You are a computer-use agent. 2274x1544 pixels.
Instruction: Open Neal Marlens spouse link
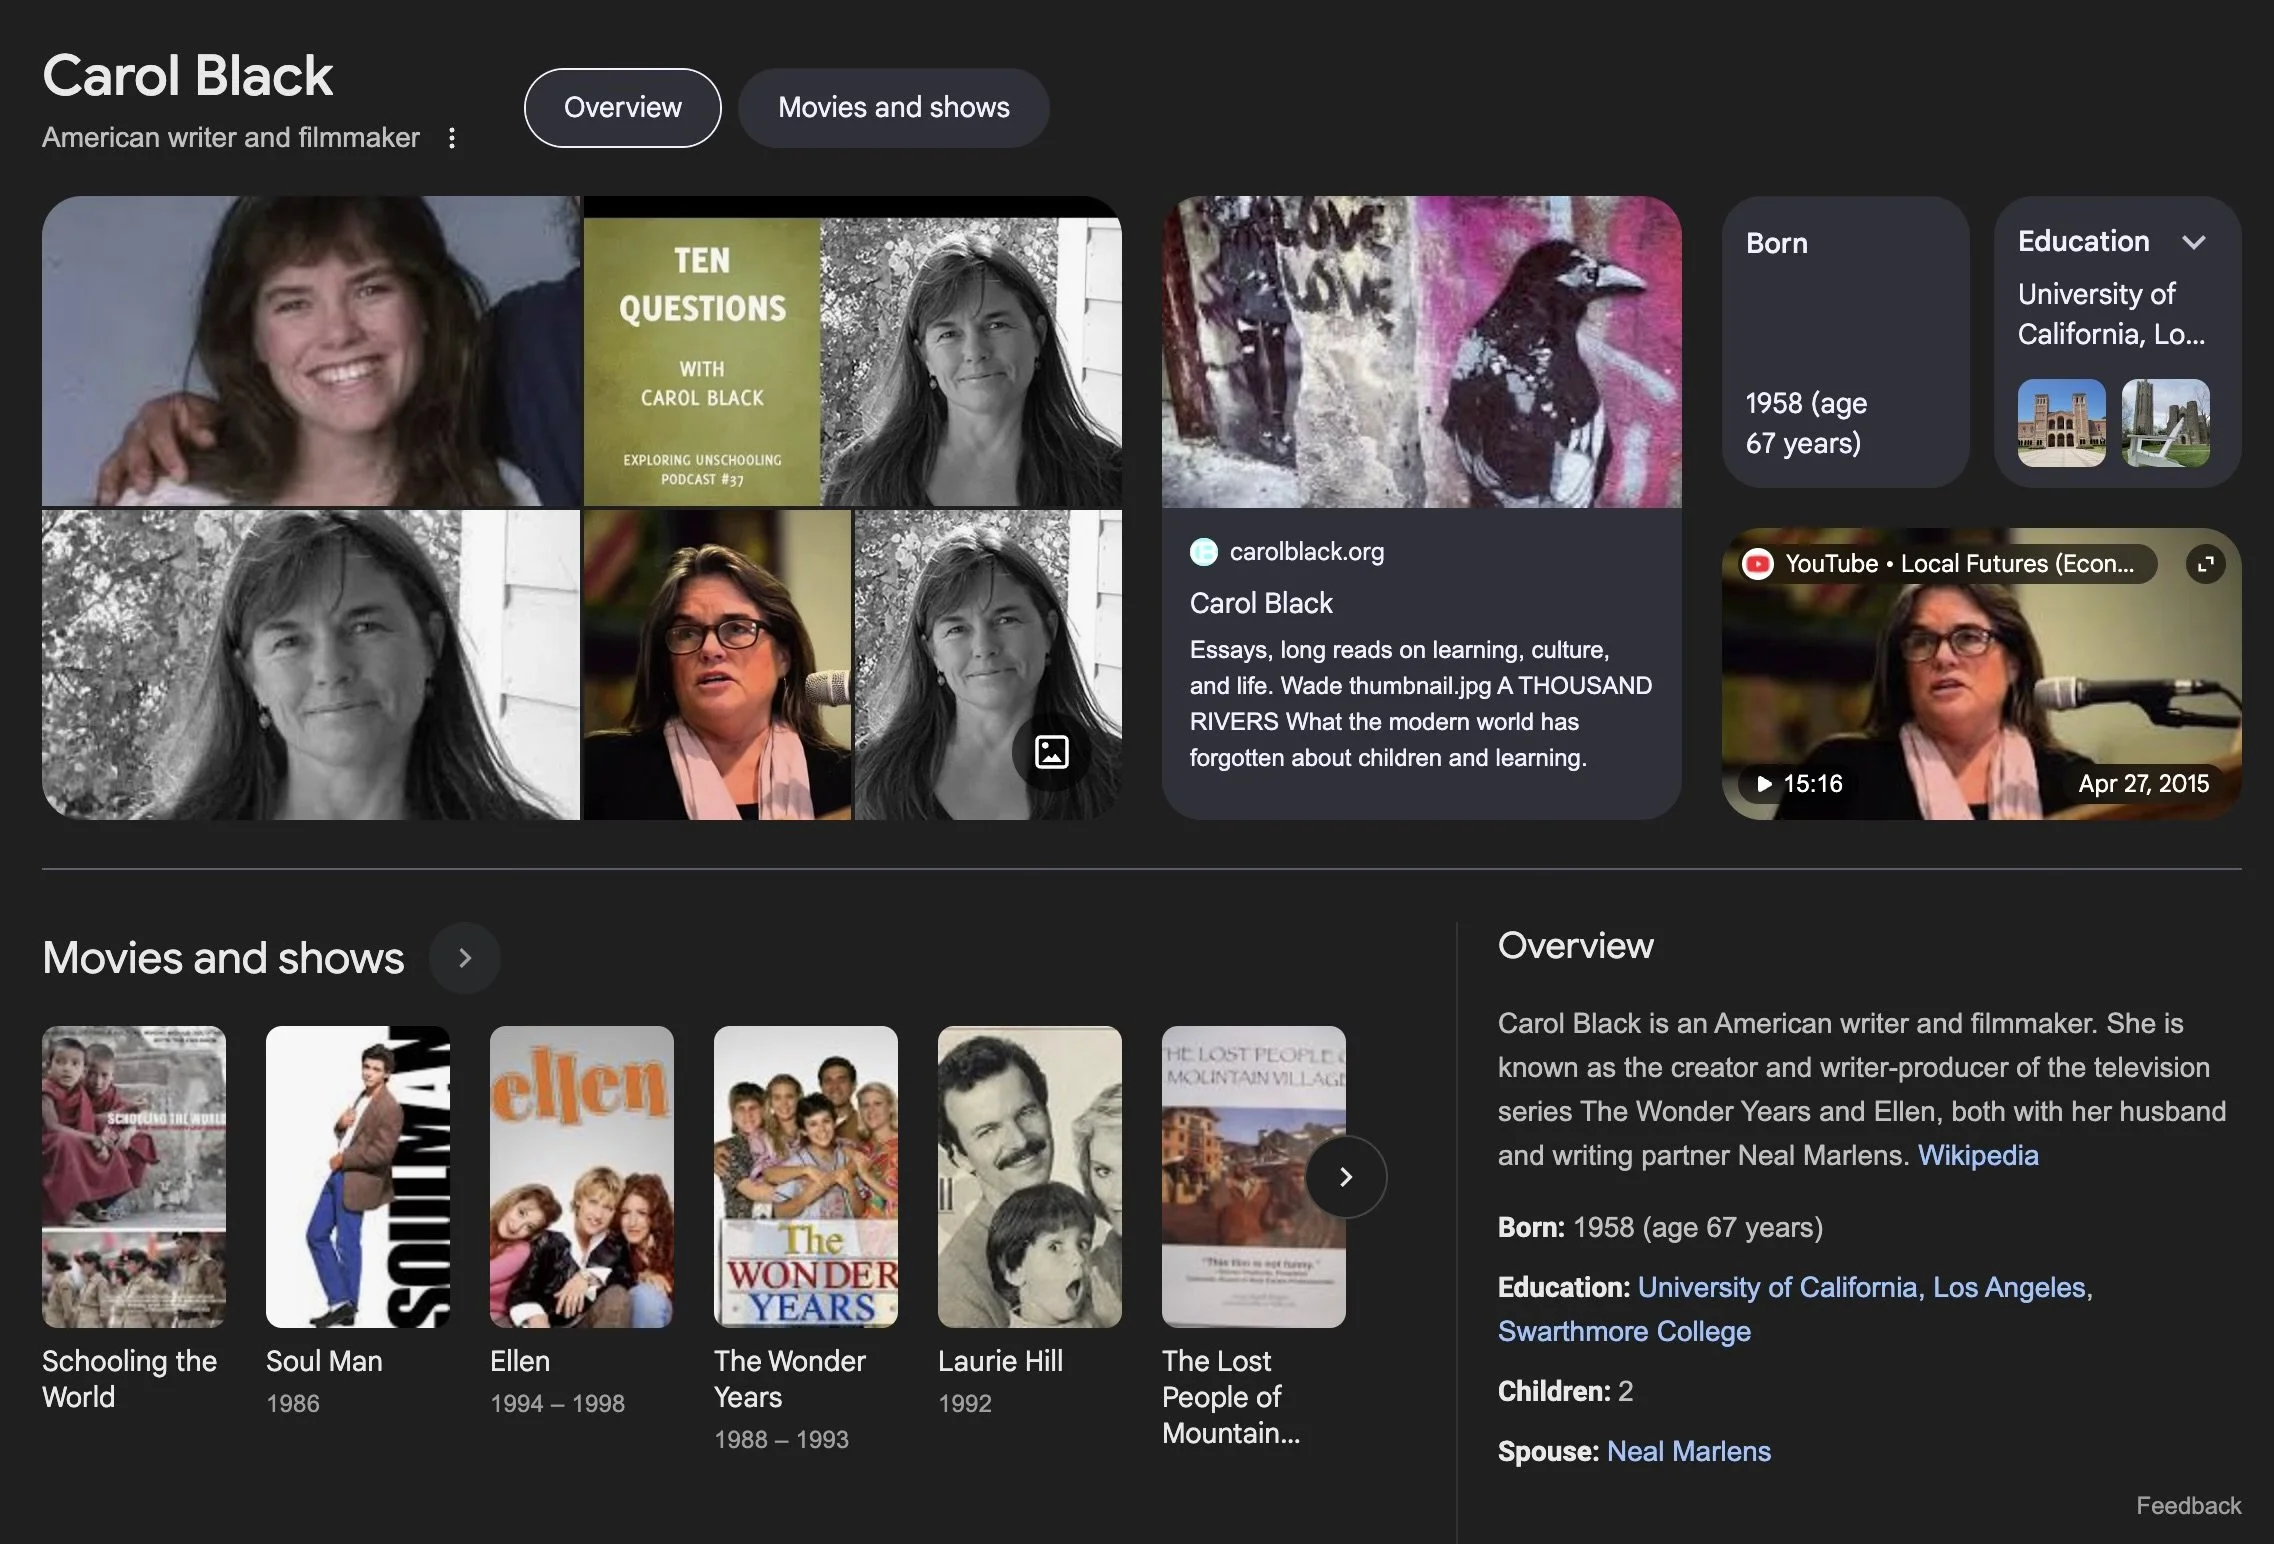pos(1688,1451)
